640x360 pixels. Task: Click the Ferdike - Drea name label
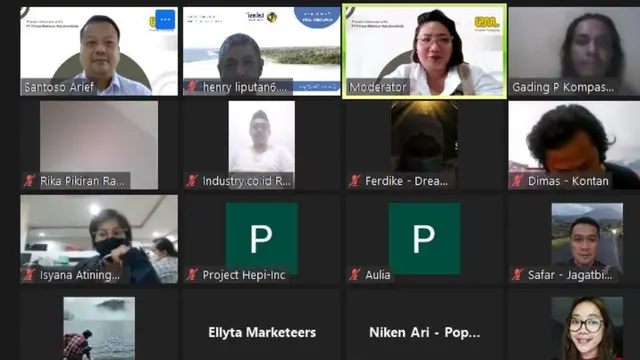pyautogui.click(x=406, y=181)
